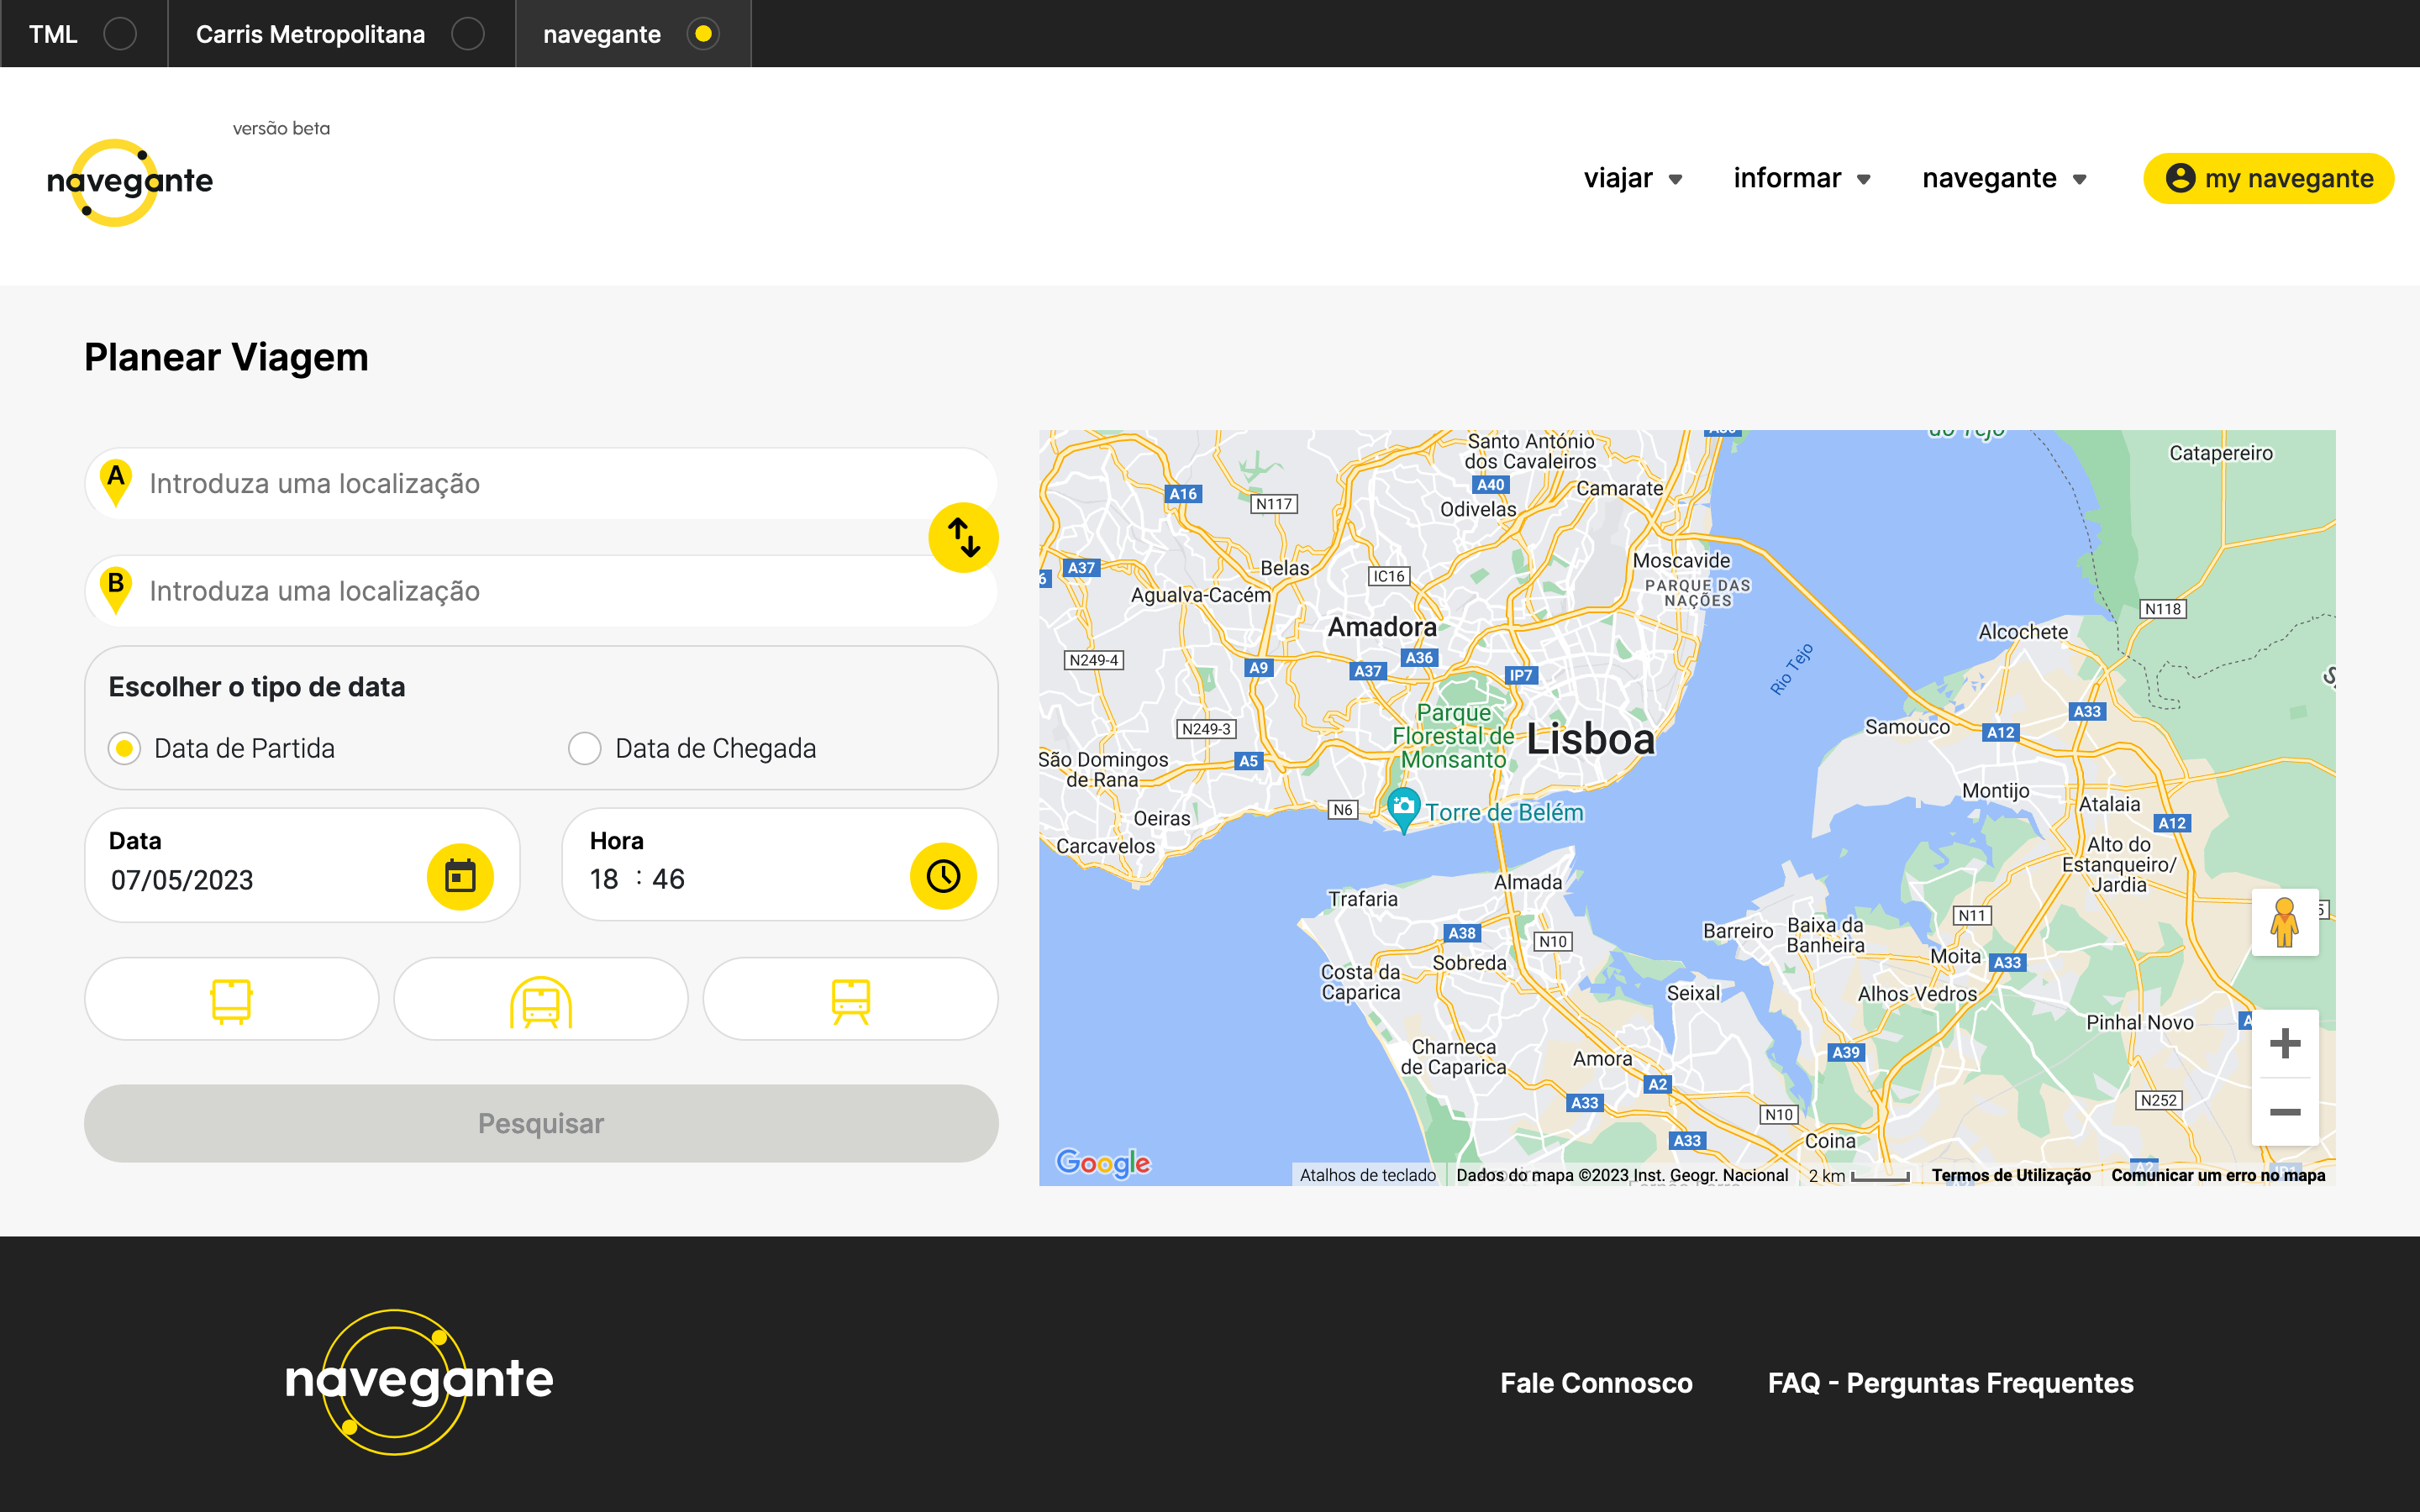The height and width of the screenshot is (1512, 2420).
Task: Click the Moscavide label on map
Action: 1681,561
